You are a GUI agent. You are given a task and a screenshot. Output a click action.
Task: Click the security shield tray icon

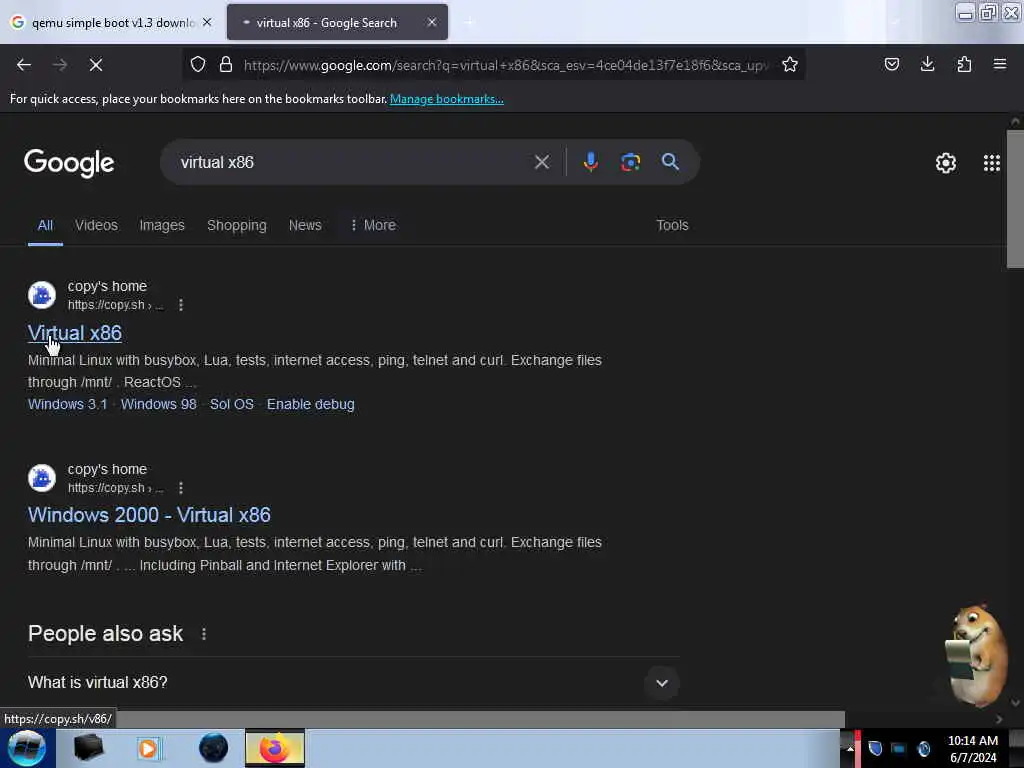click(875, 748)
